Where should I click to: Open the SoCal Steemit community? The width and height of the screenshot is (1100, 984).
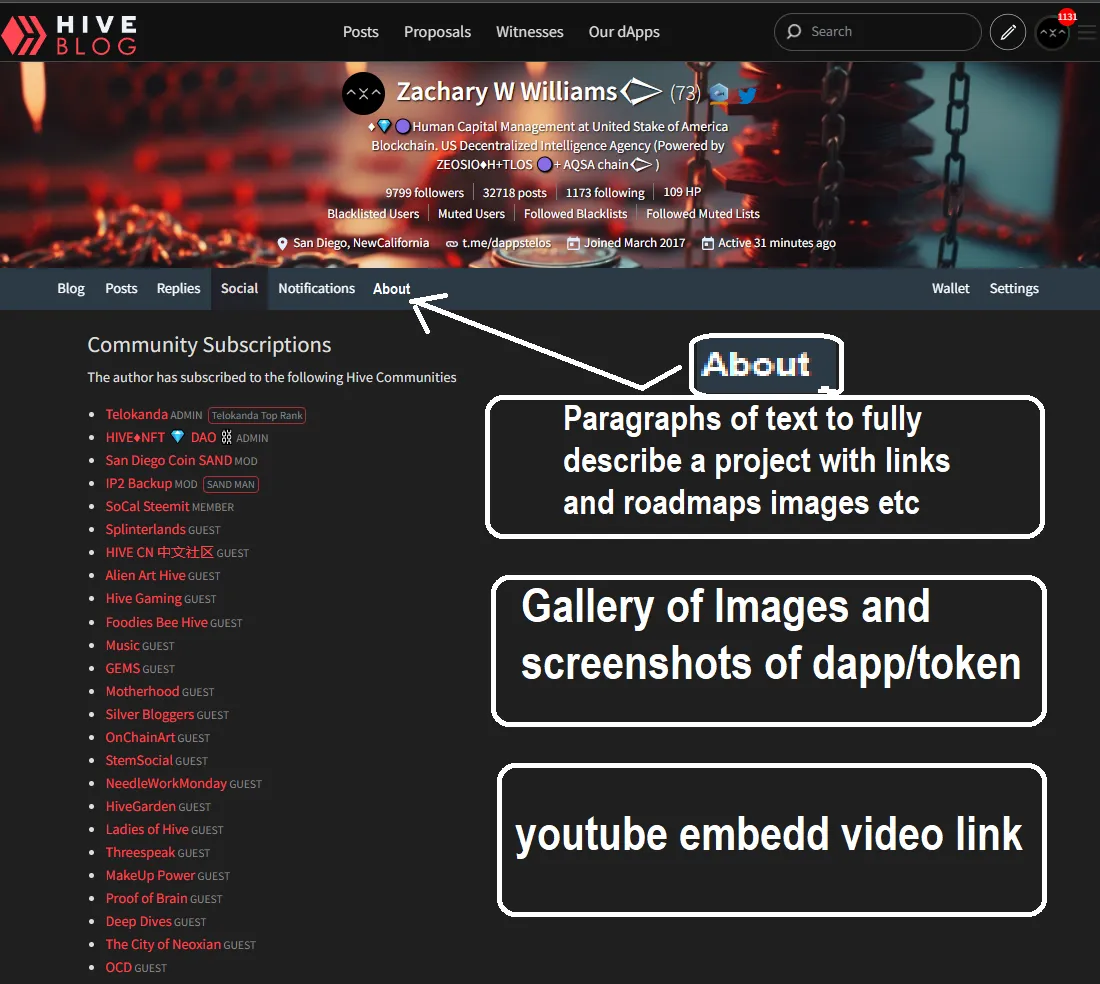pyautogui.click(x=147, y=506)
